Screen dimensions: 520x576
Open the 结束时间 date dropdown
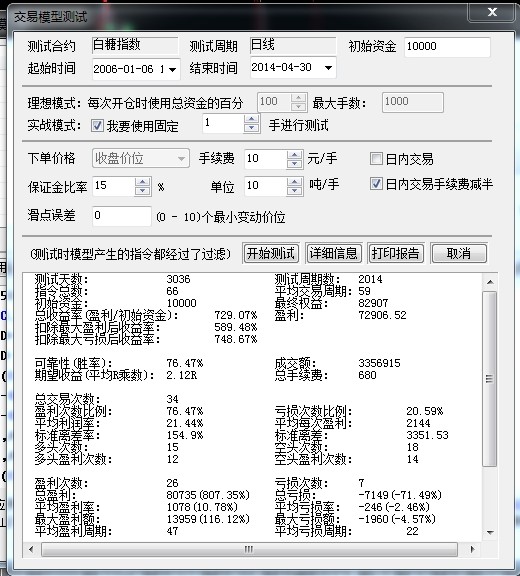[328, 68]
